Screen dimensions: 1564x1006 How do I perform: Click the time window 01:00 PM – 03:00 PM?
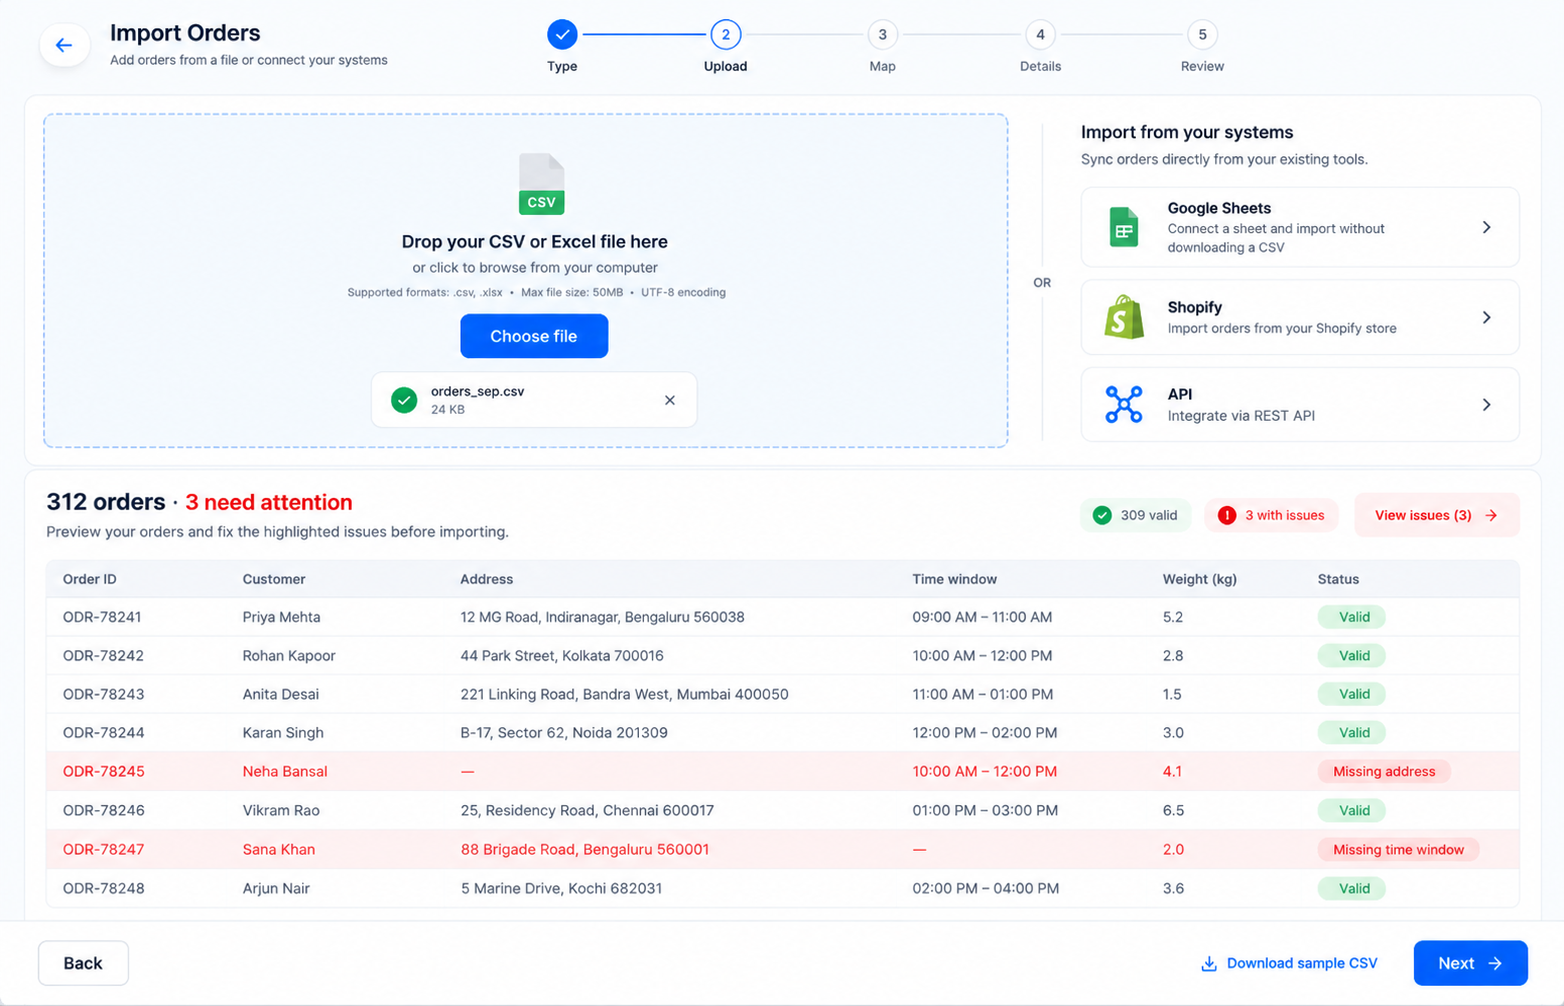pyautogui.click(x=985, y=810)
